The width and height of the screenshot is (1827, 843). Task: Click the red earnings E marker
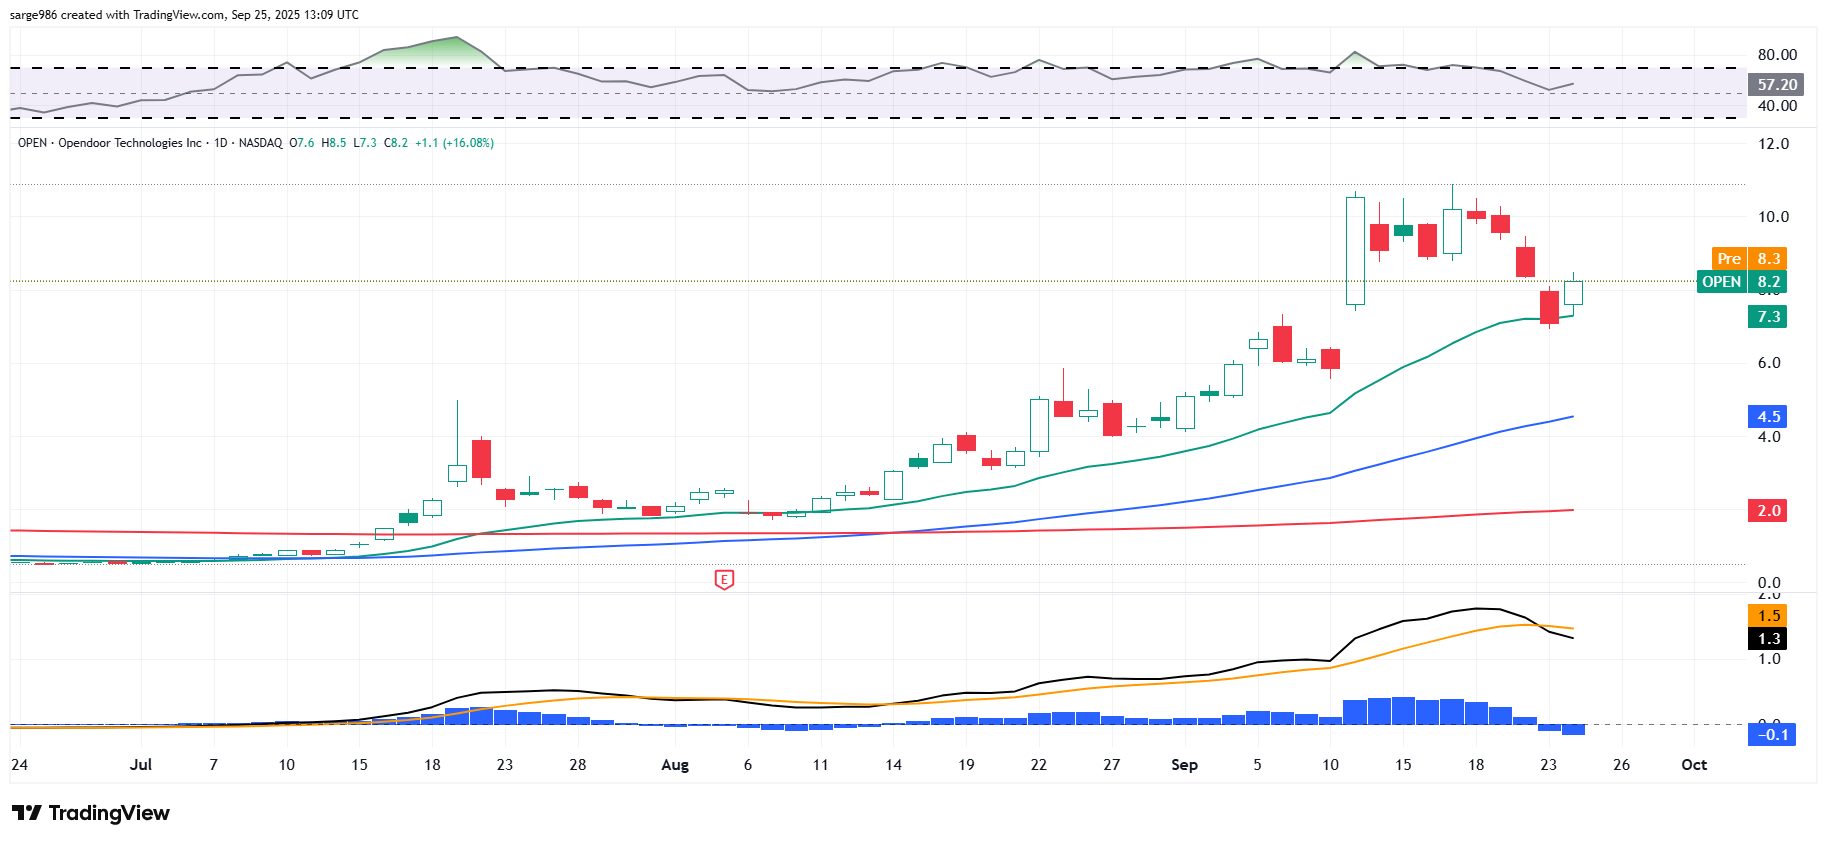(724, 579)
